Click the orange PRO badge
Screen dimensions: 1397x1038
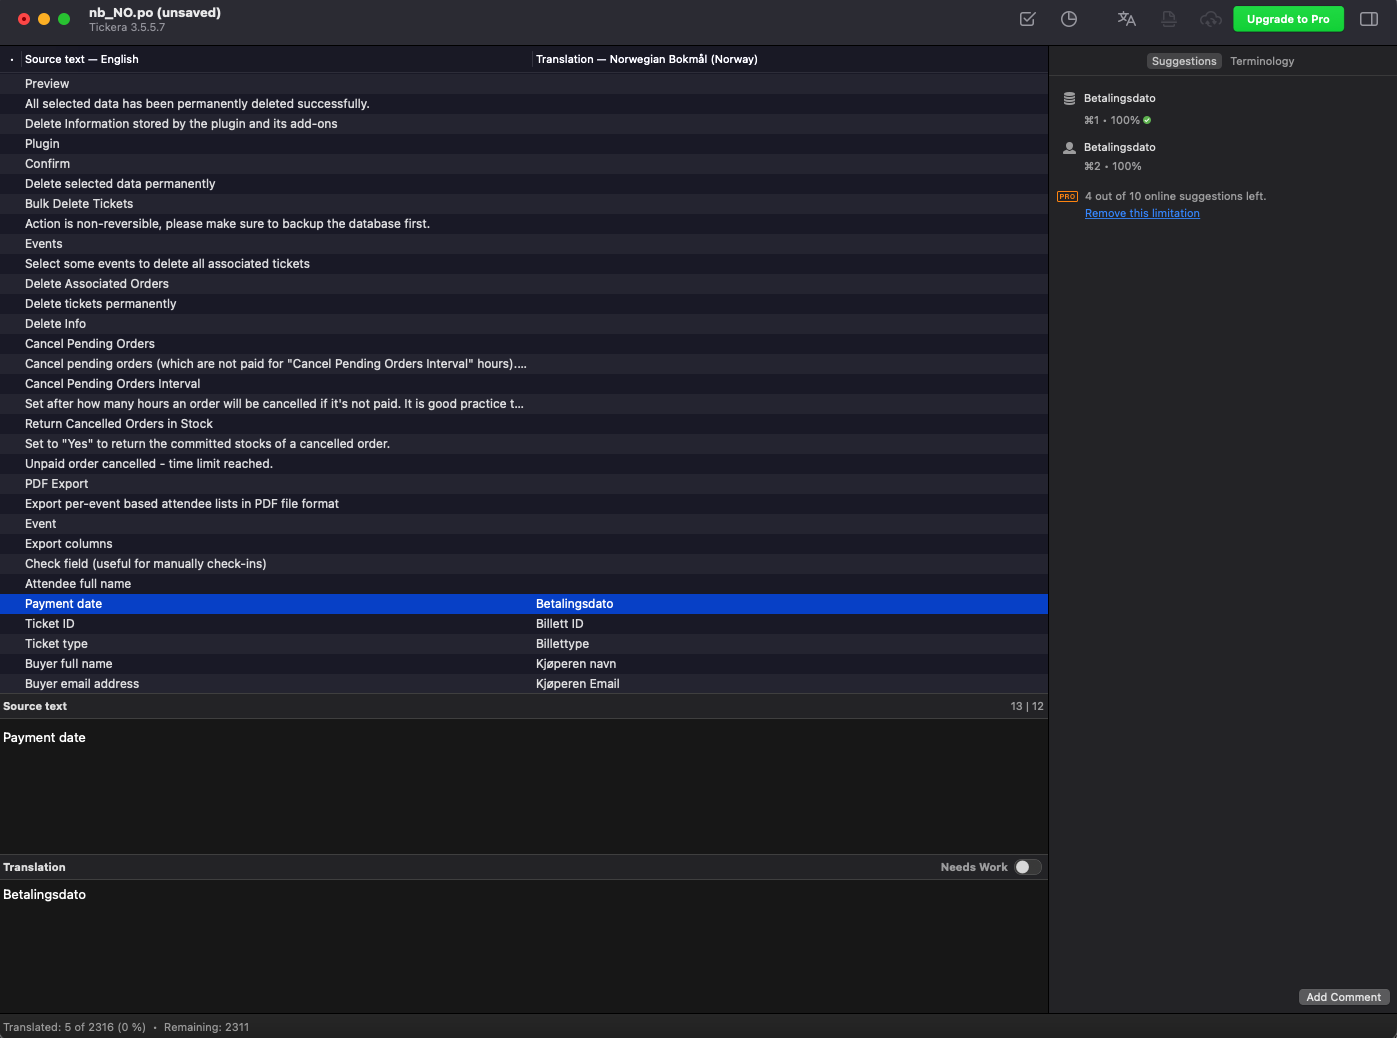tap(1067, 197)
